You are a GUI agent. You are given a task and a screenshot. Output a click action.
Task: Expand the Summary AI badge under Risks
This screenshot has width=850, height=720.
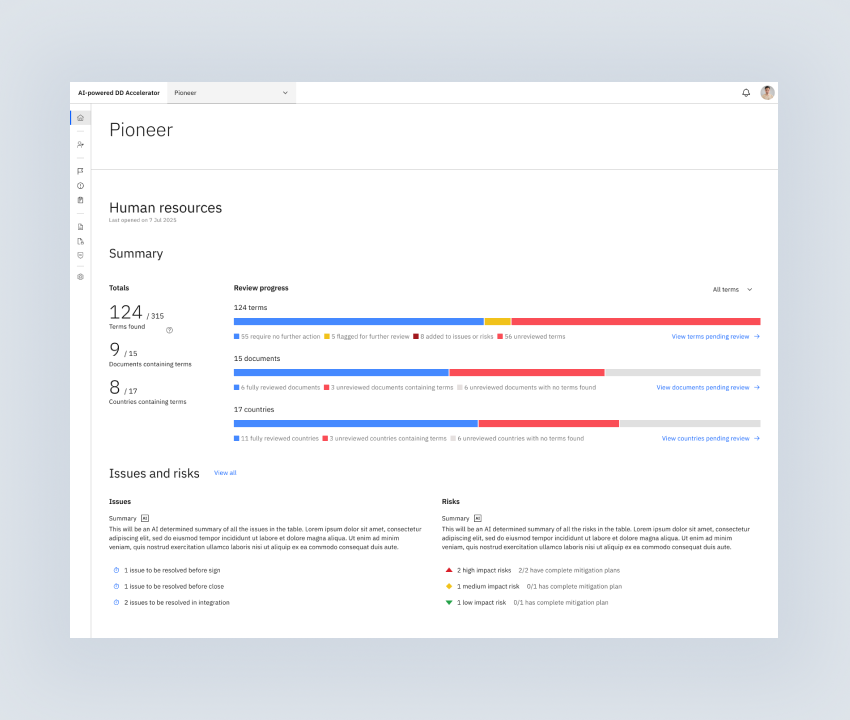coord(477,518)
